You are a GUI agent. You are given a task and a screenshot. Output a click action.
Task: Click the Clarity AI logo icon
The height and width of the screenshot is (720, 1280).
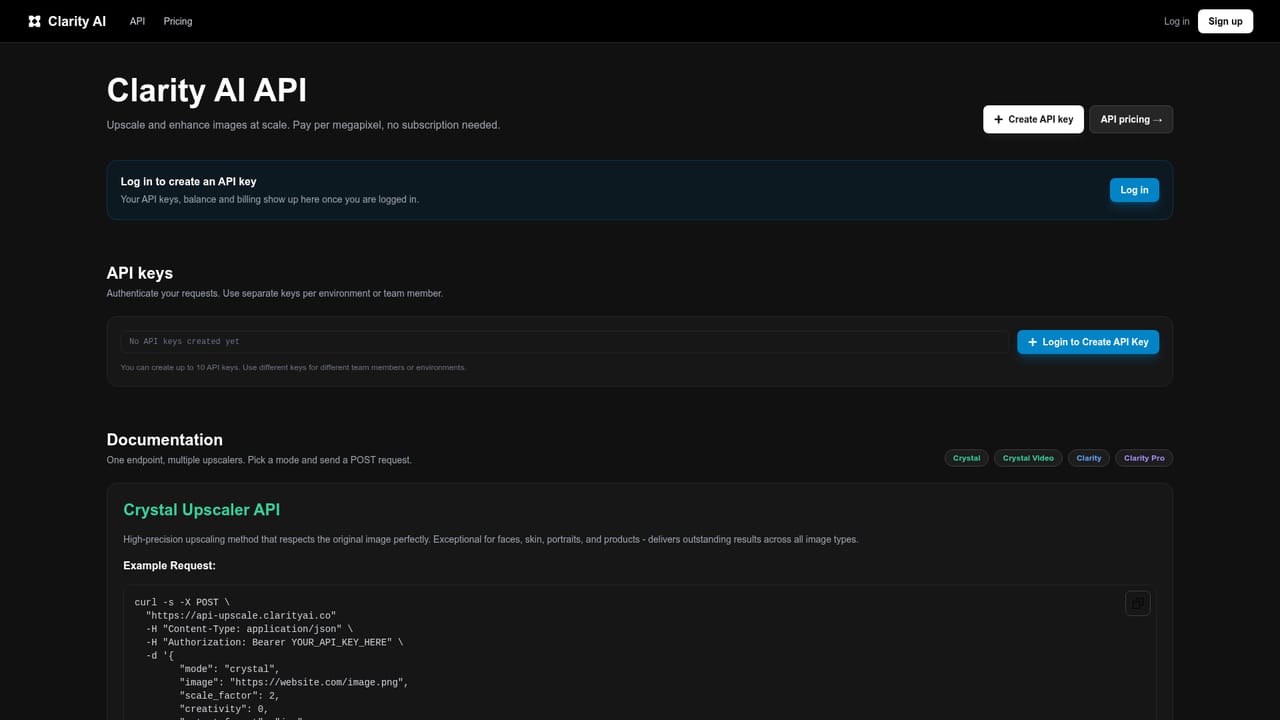[35, 21]
